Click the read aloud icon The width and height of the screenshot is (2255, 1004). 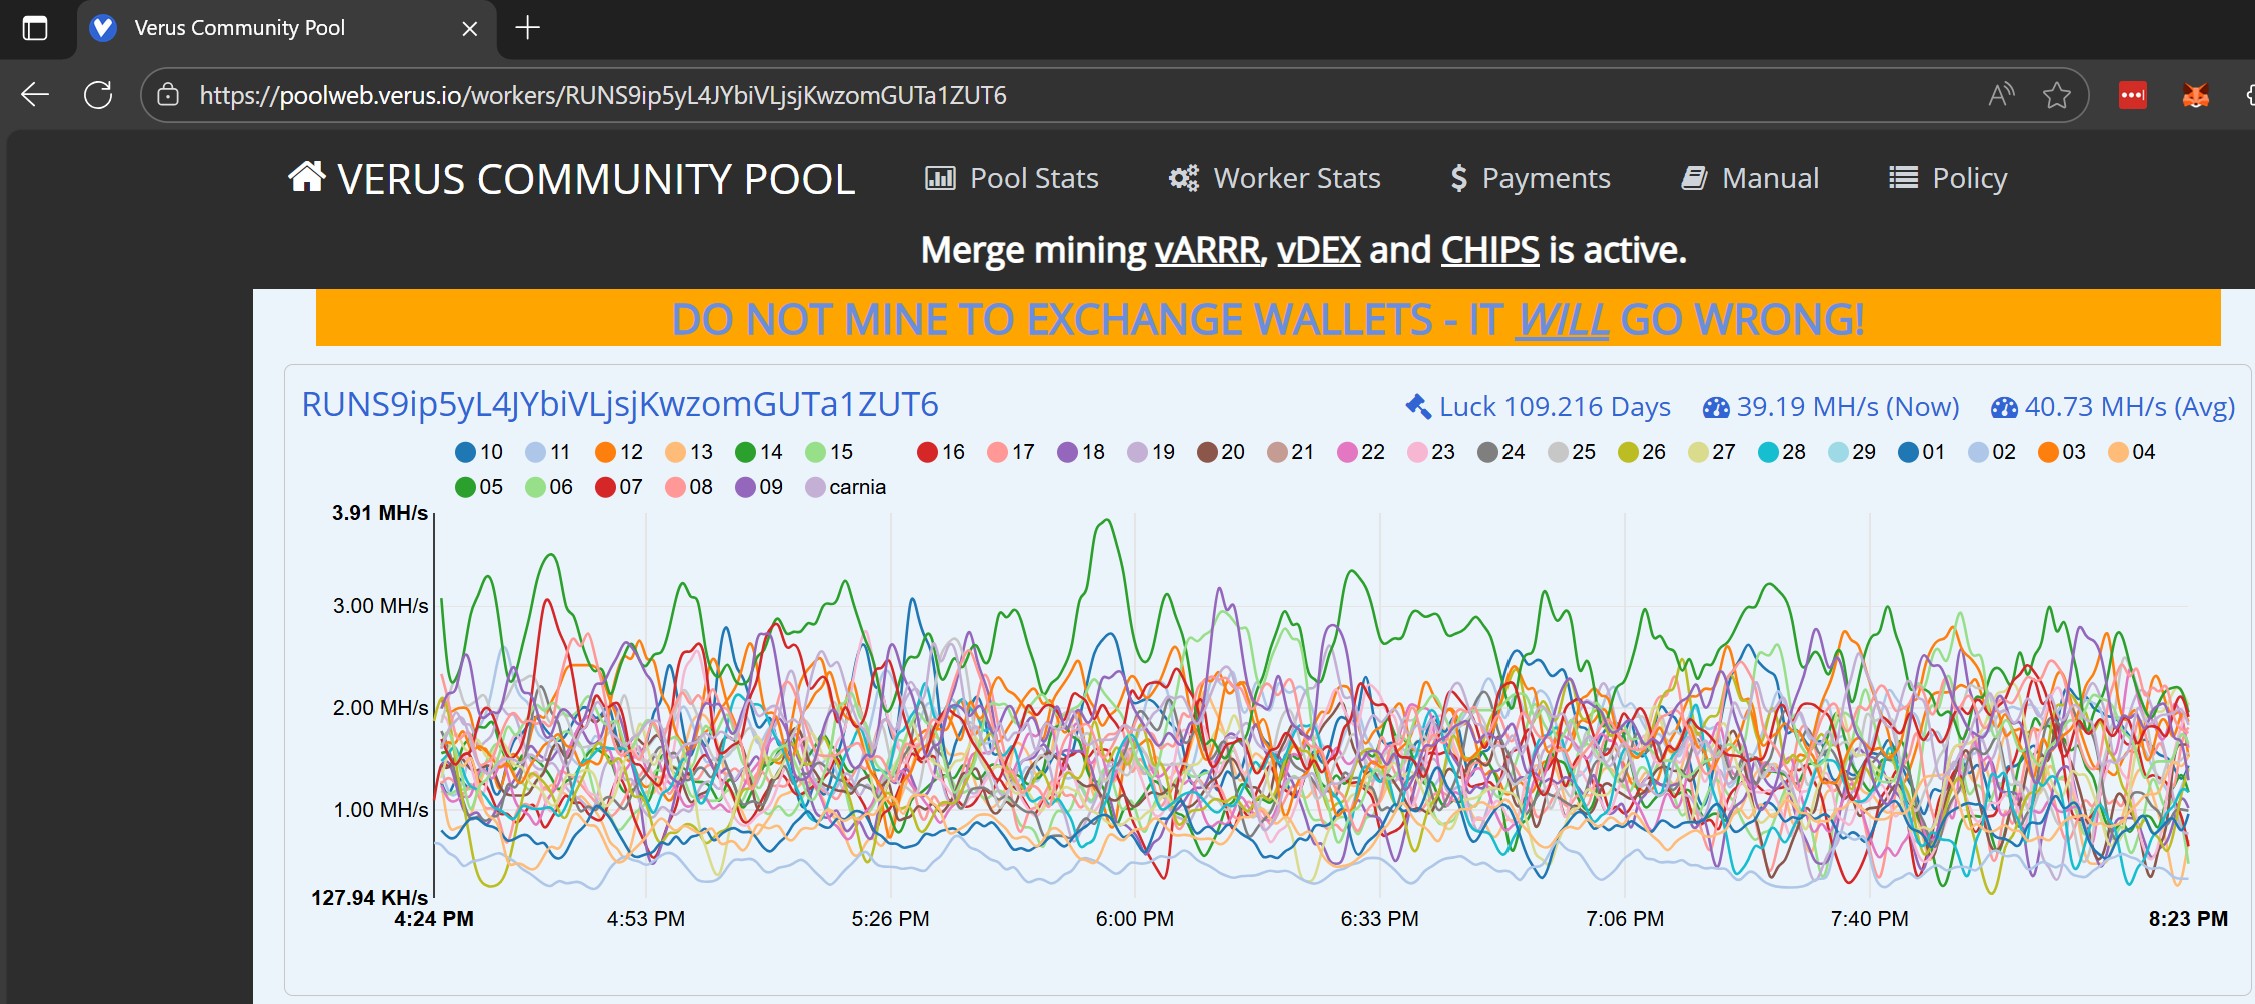pos(2001,95)
